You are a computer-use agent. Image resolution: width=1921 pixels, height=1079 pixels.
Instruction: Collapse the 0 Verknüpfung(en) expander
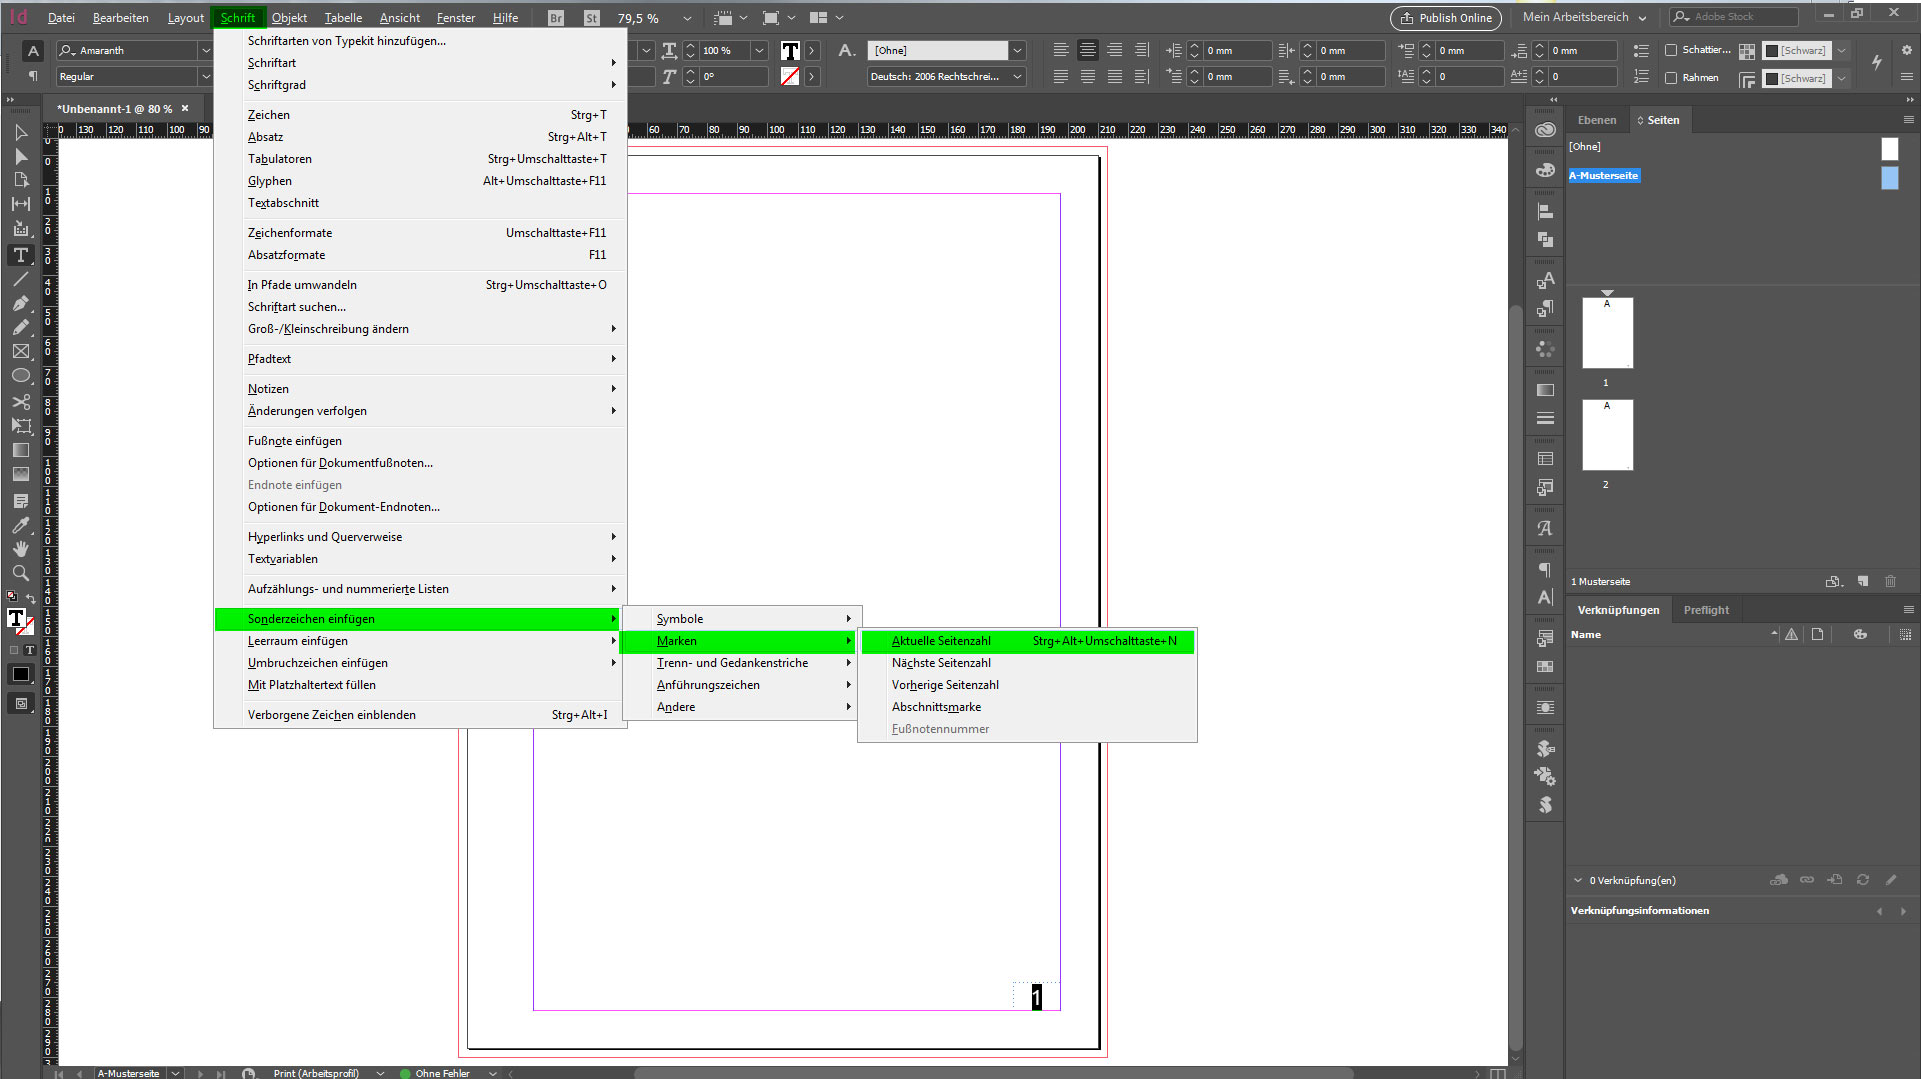tap(1578, 881)
